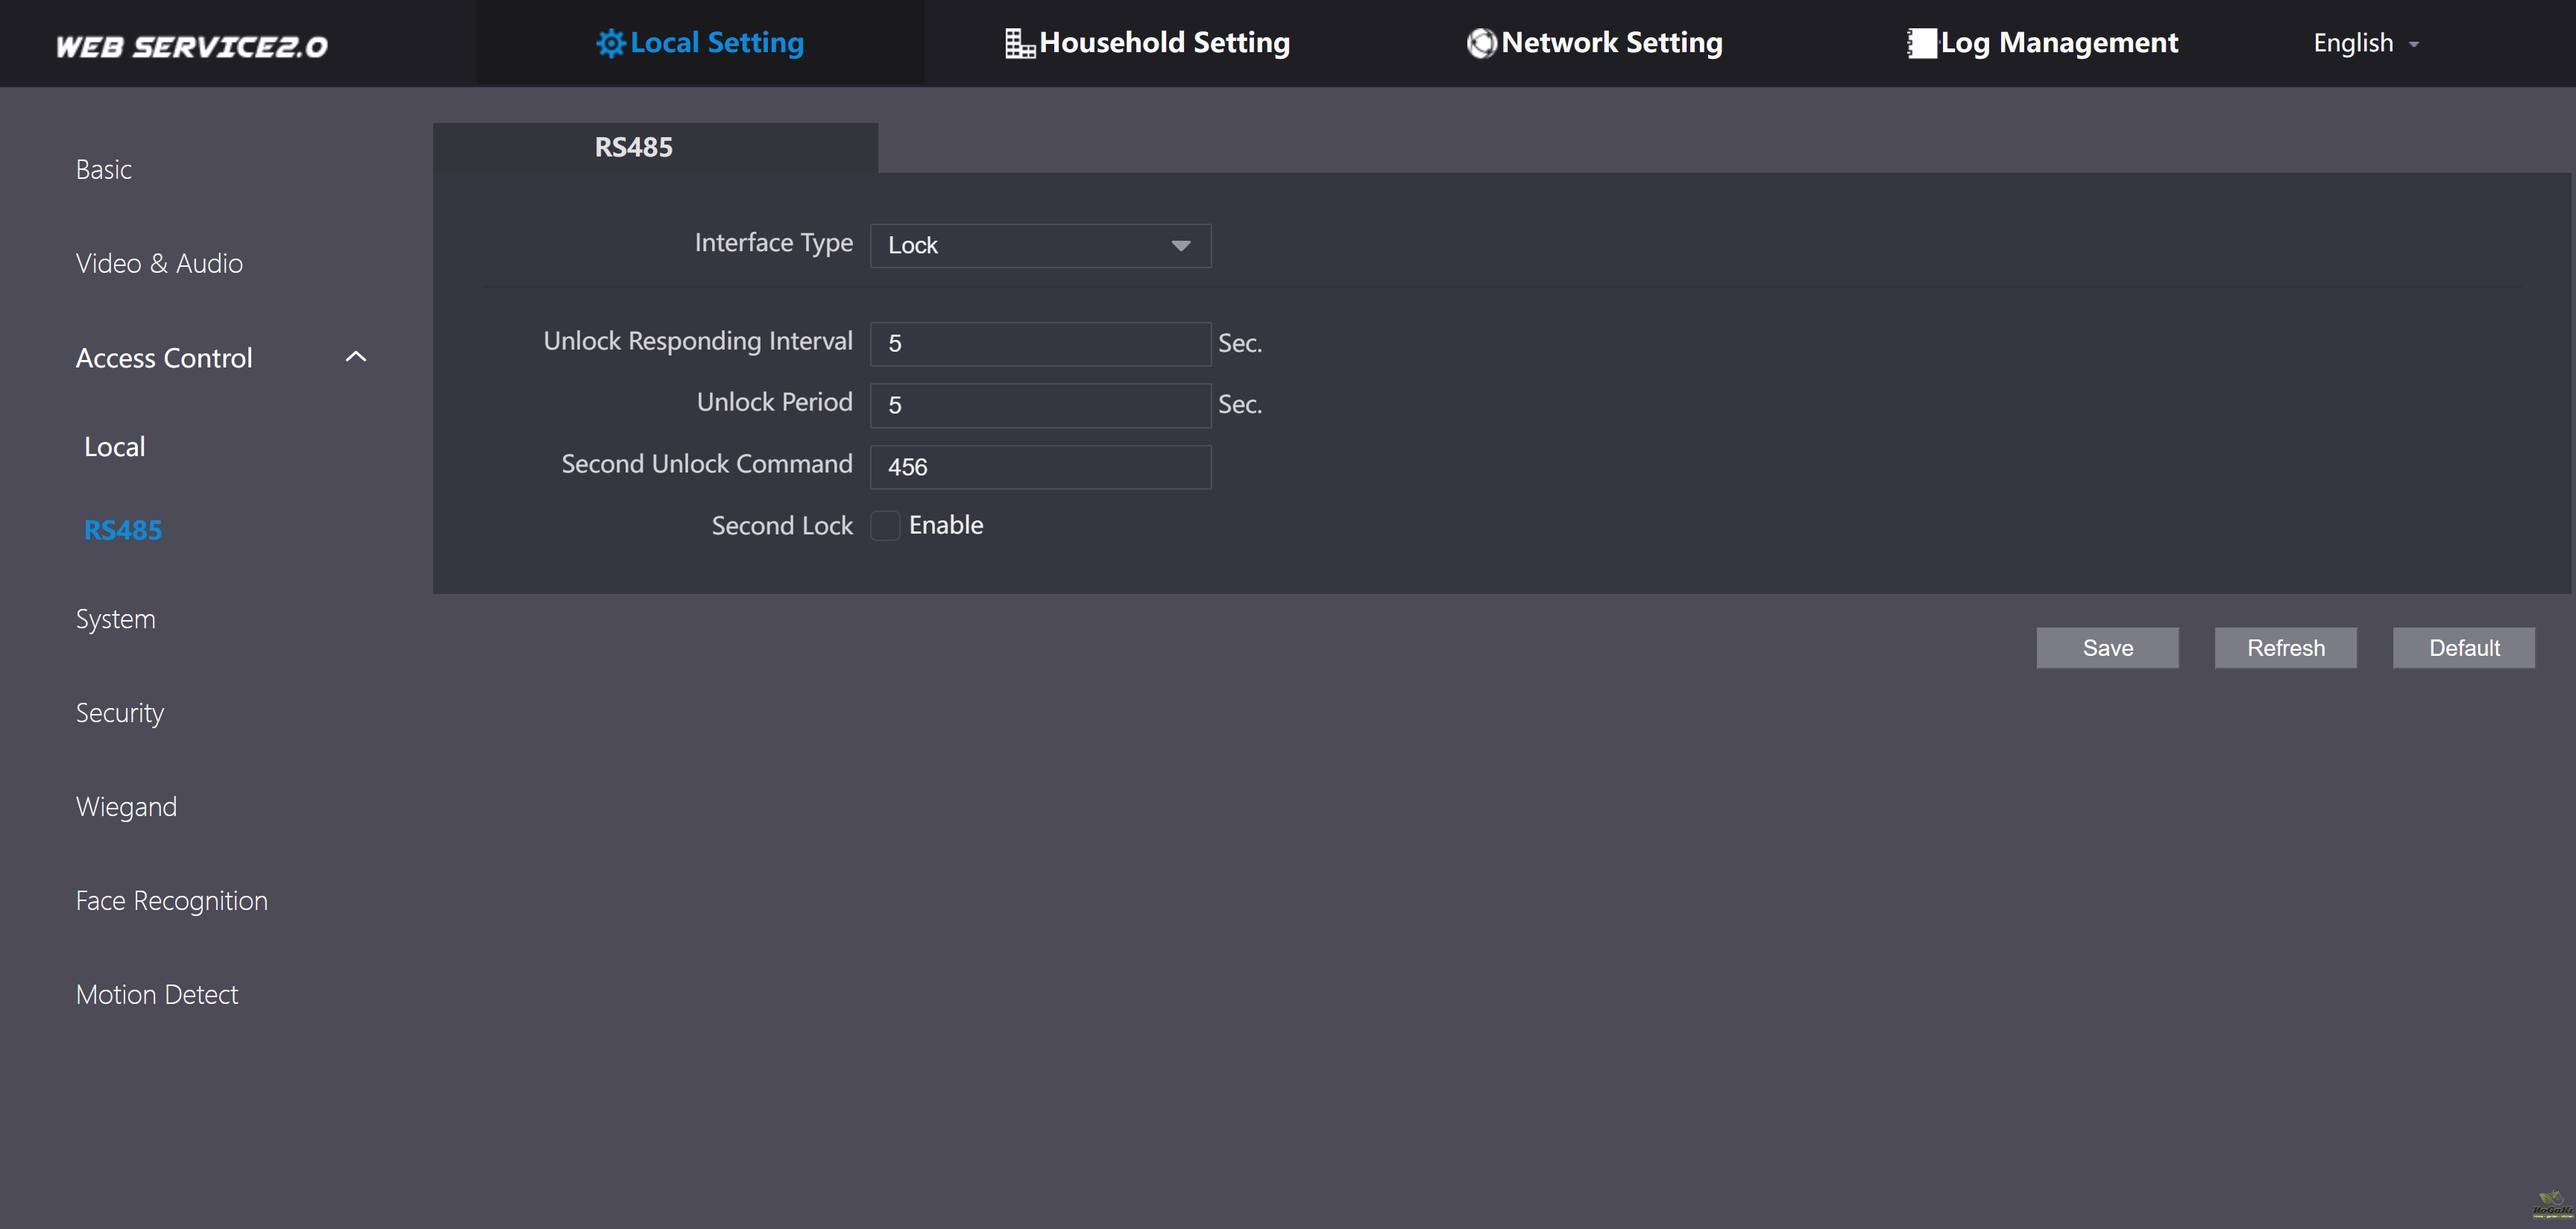Click the Second Unlock Command field
Viewport: 2576px width, 1229px height.
click(x=1040, y=467)
